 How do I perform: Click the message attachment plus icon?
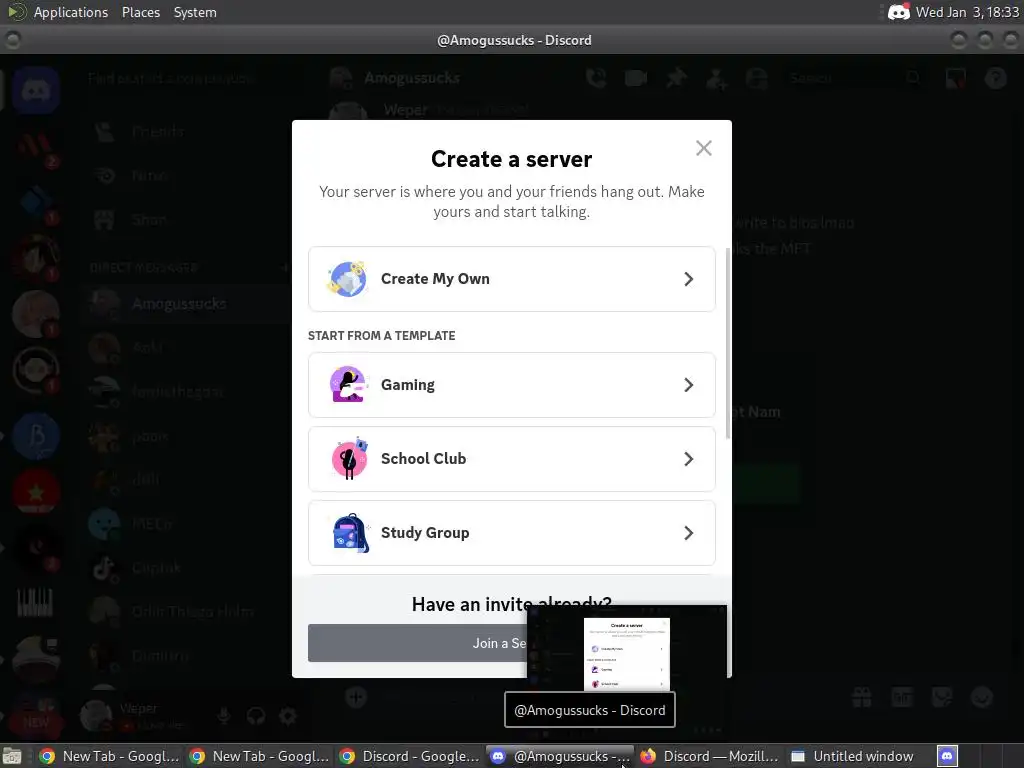356,697
